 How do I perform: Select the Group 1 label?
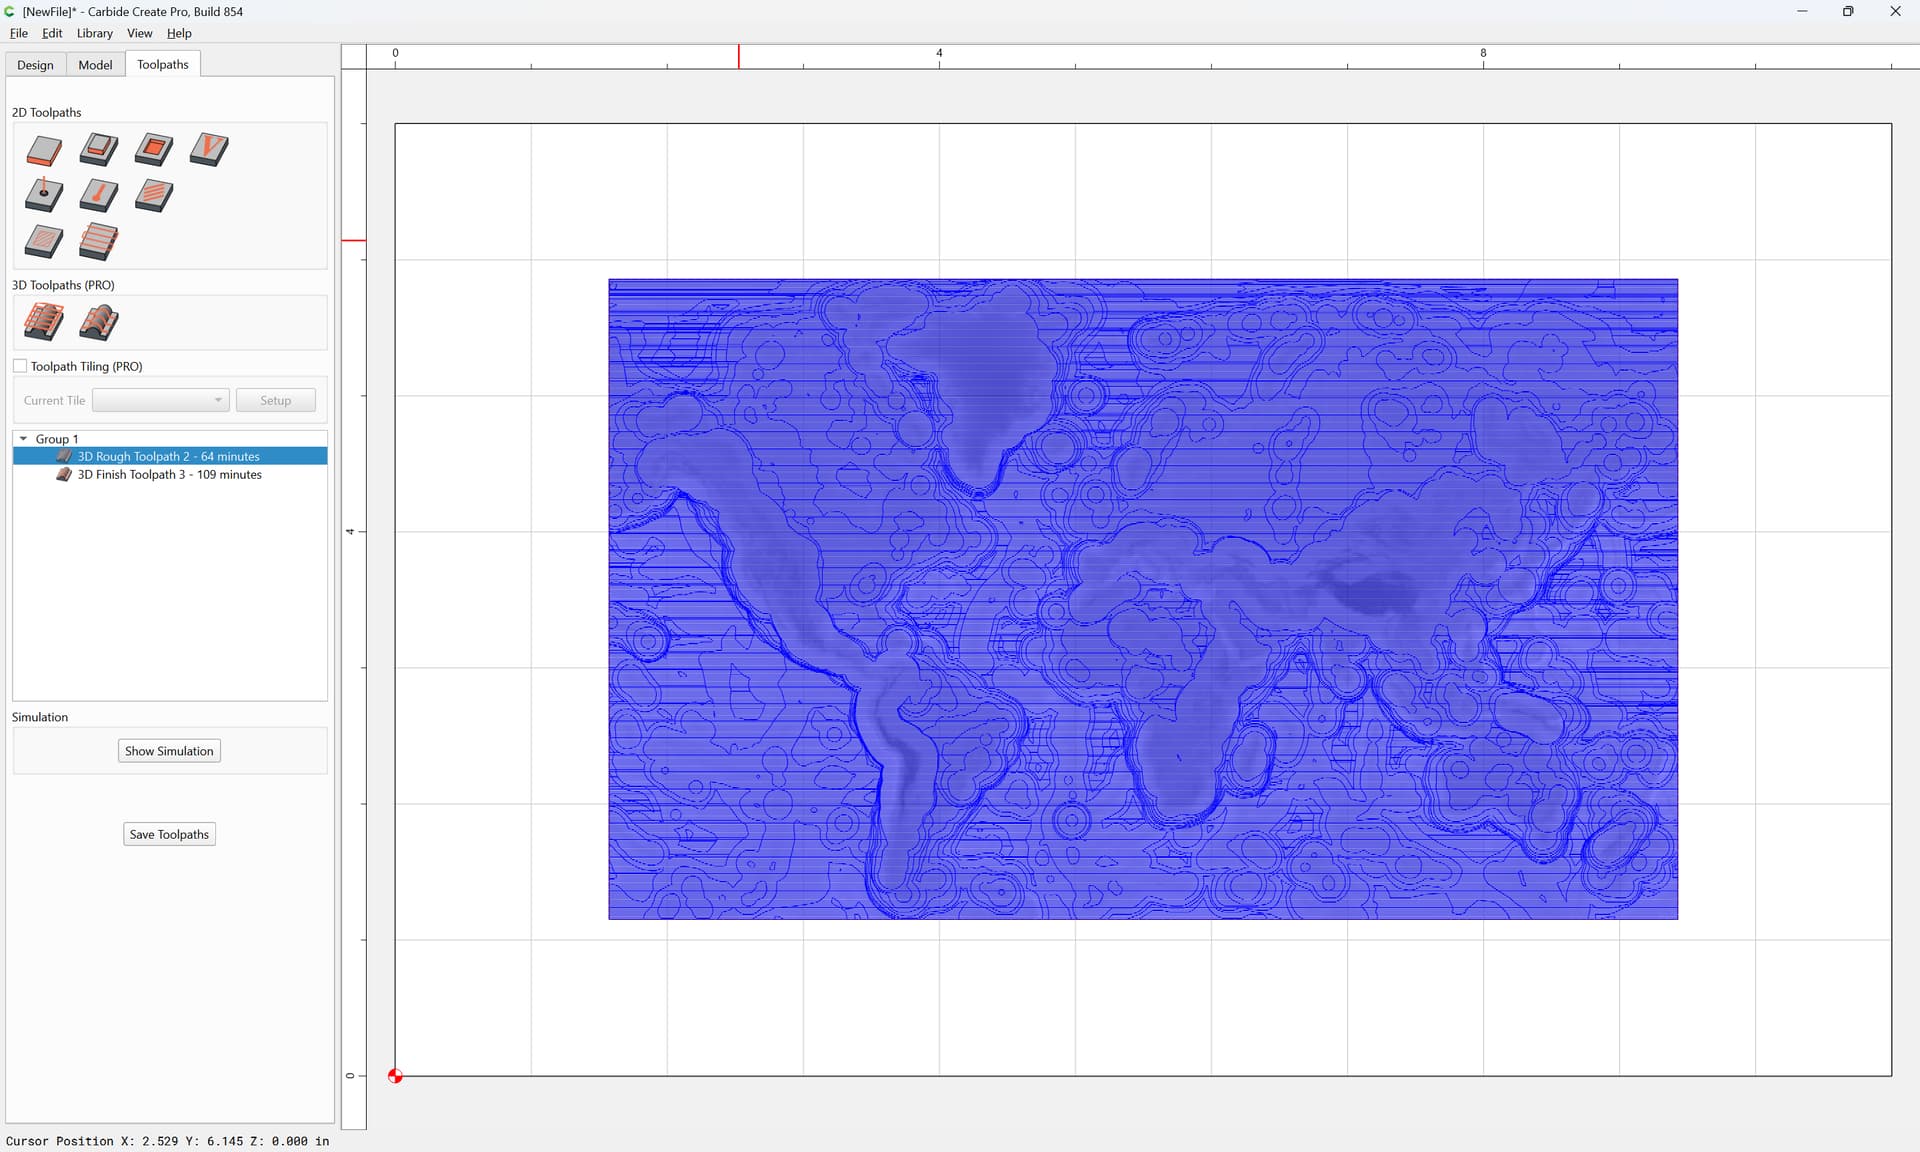coord(57,439)
